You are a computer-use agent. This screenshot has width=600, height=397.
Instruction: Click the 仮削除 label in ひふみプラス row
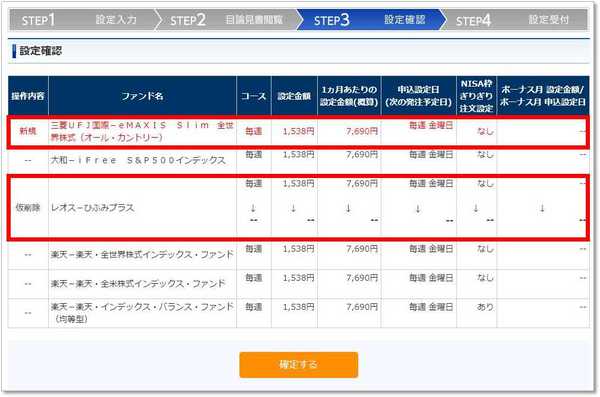pyautogui.click(x=28, y=208)
